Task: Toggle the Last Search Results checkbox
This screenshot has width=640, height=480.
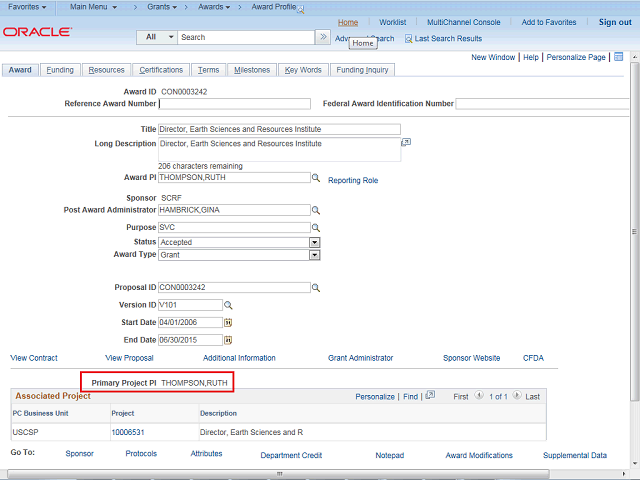Action: tap(408, 39)
